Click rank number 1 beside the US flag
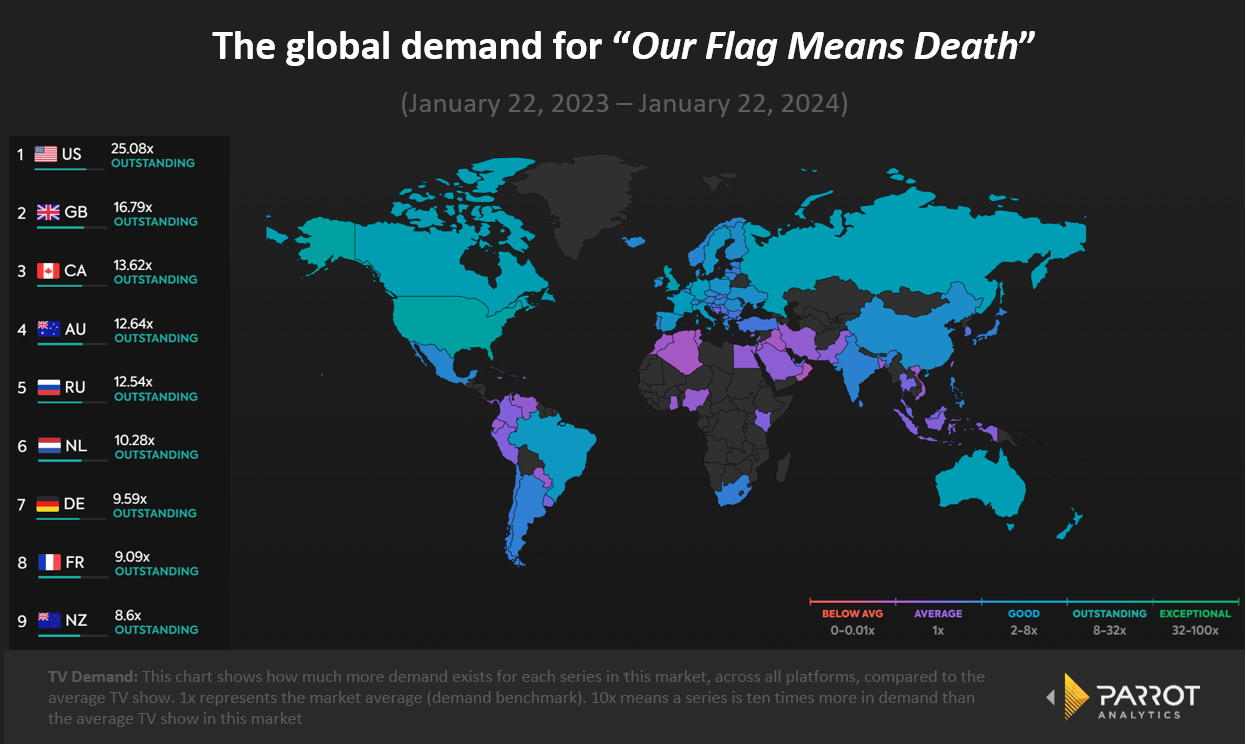This screenshot has height=744, width=1246. [x=19, y=154]
